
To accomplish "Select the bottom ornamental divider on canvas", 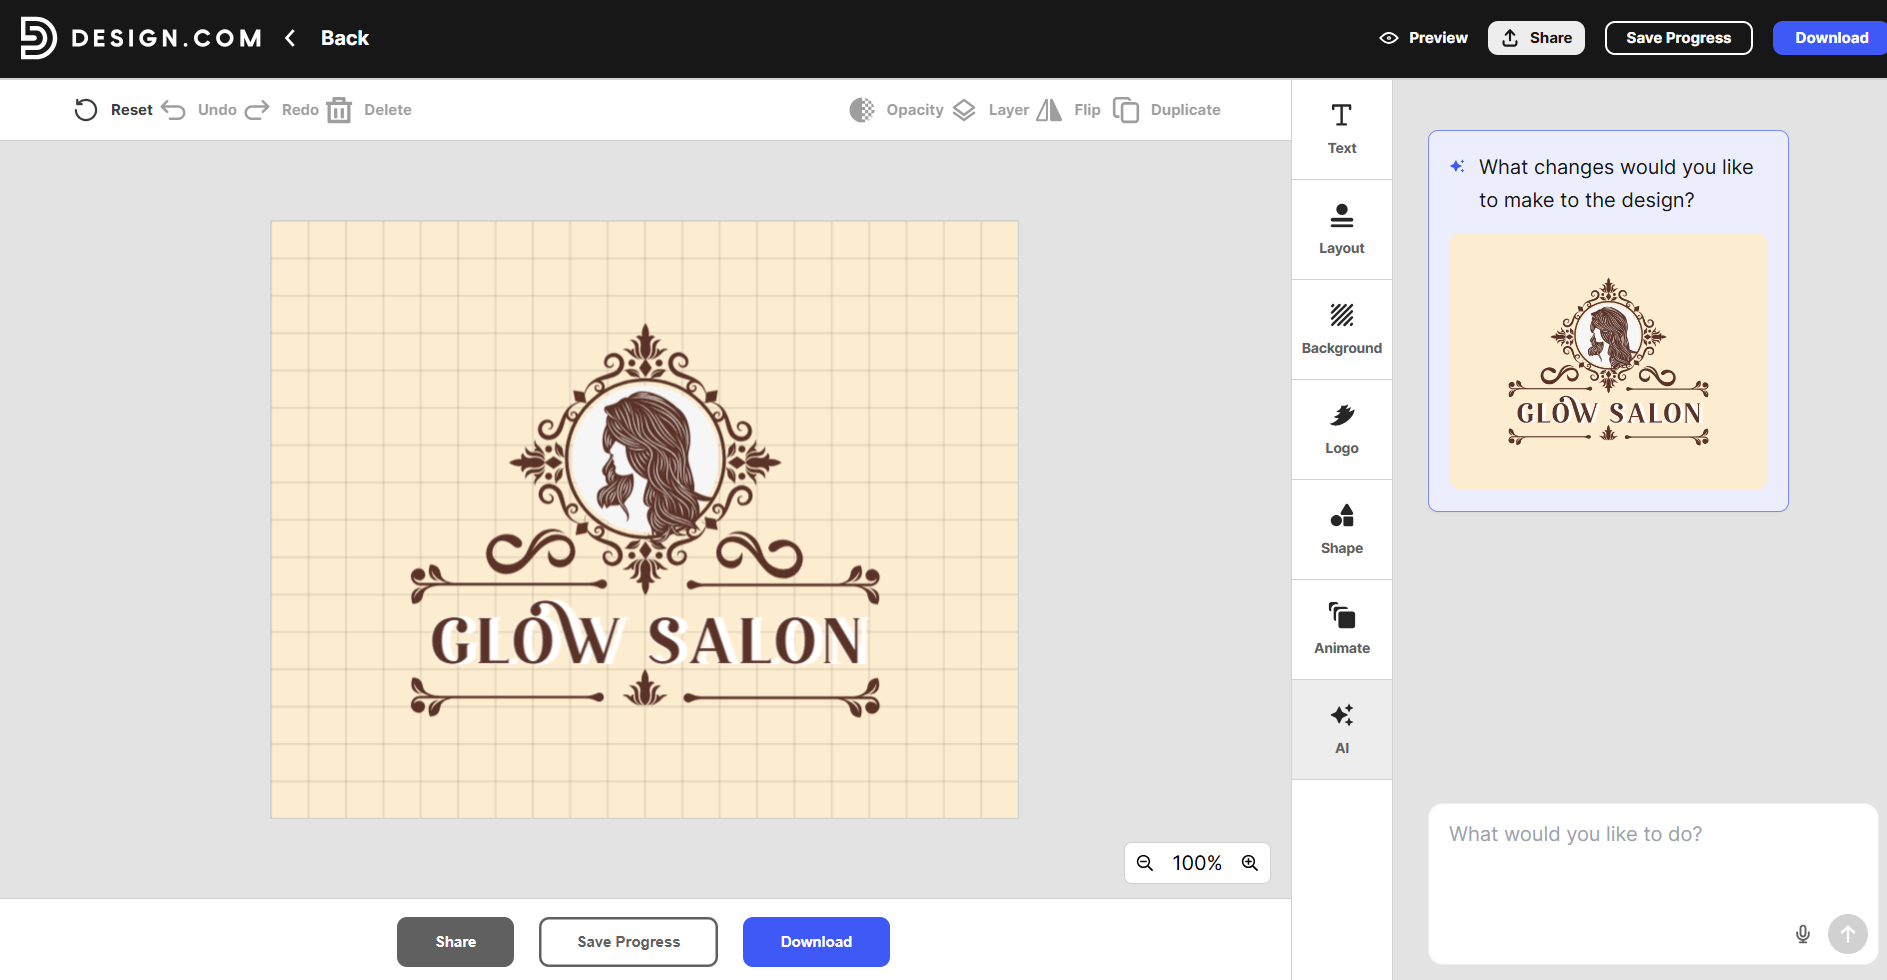I will [645, 693].
